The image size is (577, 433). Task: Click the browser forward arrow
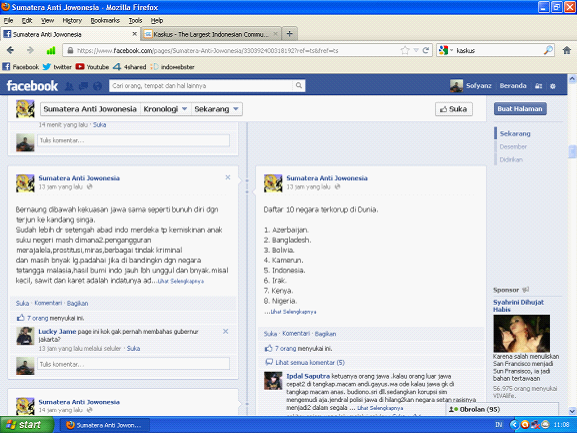[x=30, y=50]
